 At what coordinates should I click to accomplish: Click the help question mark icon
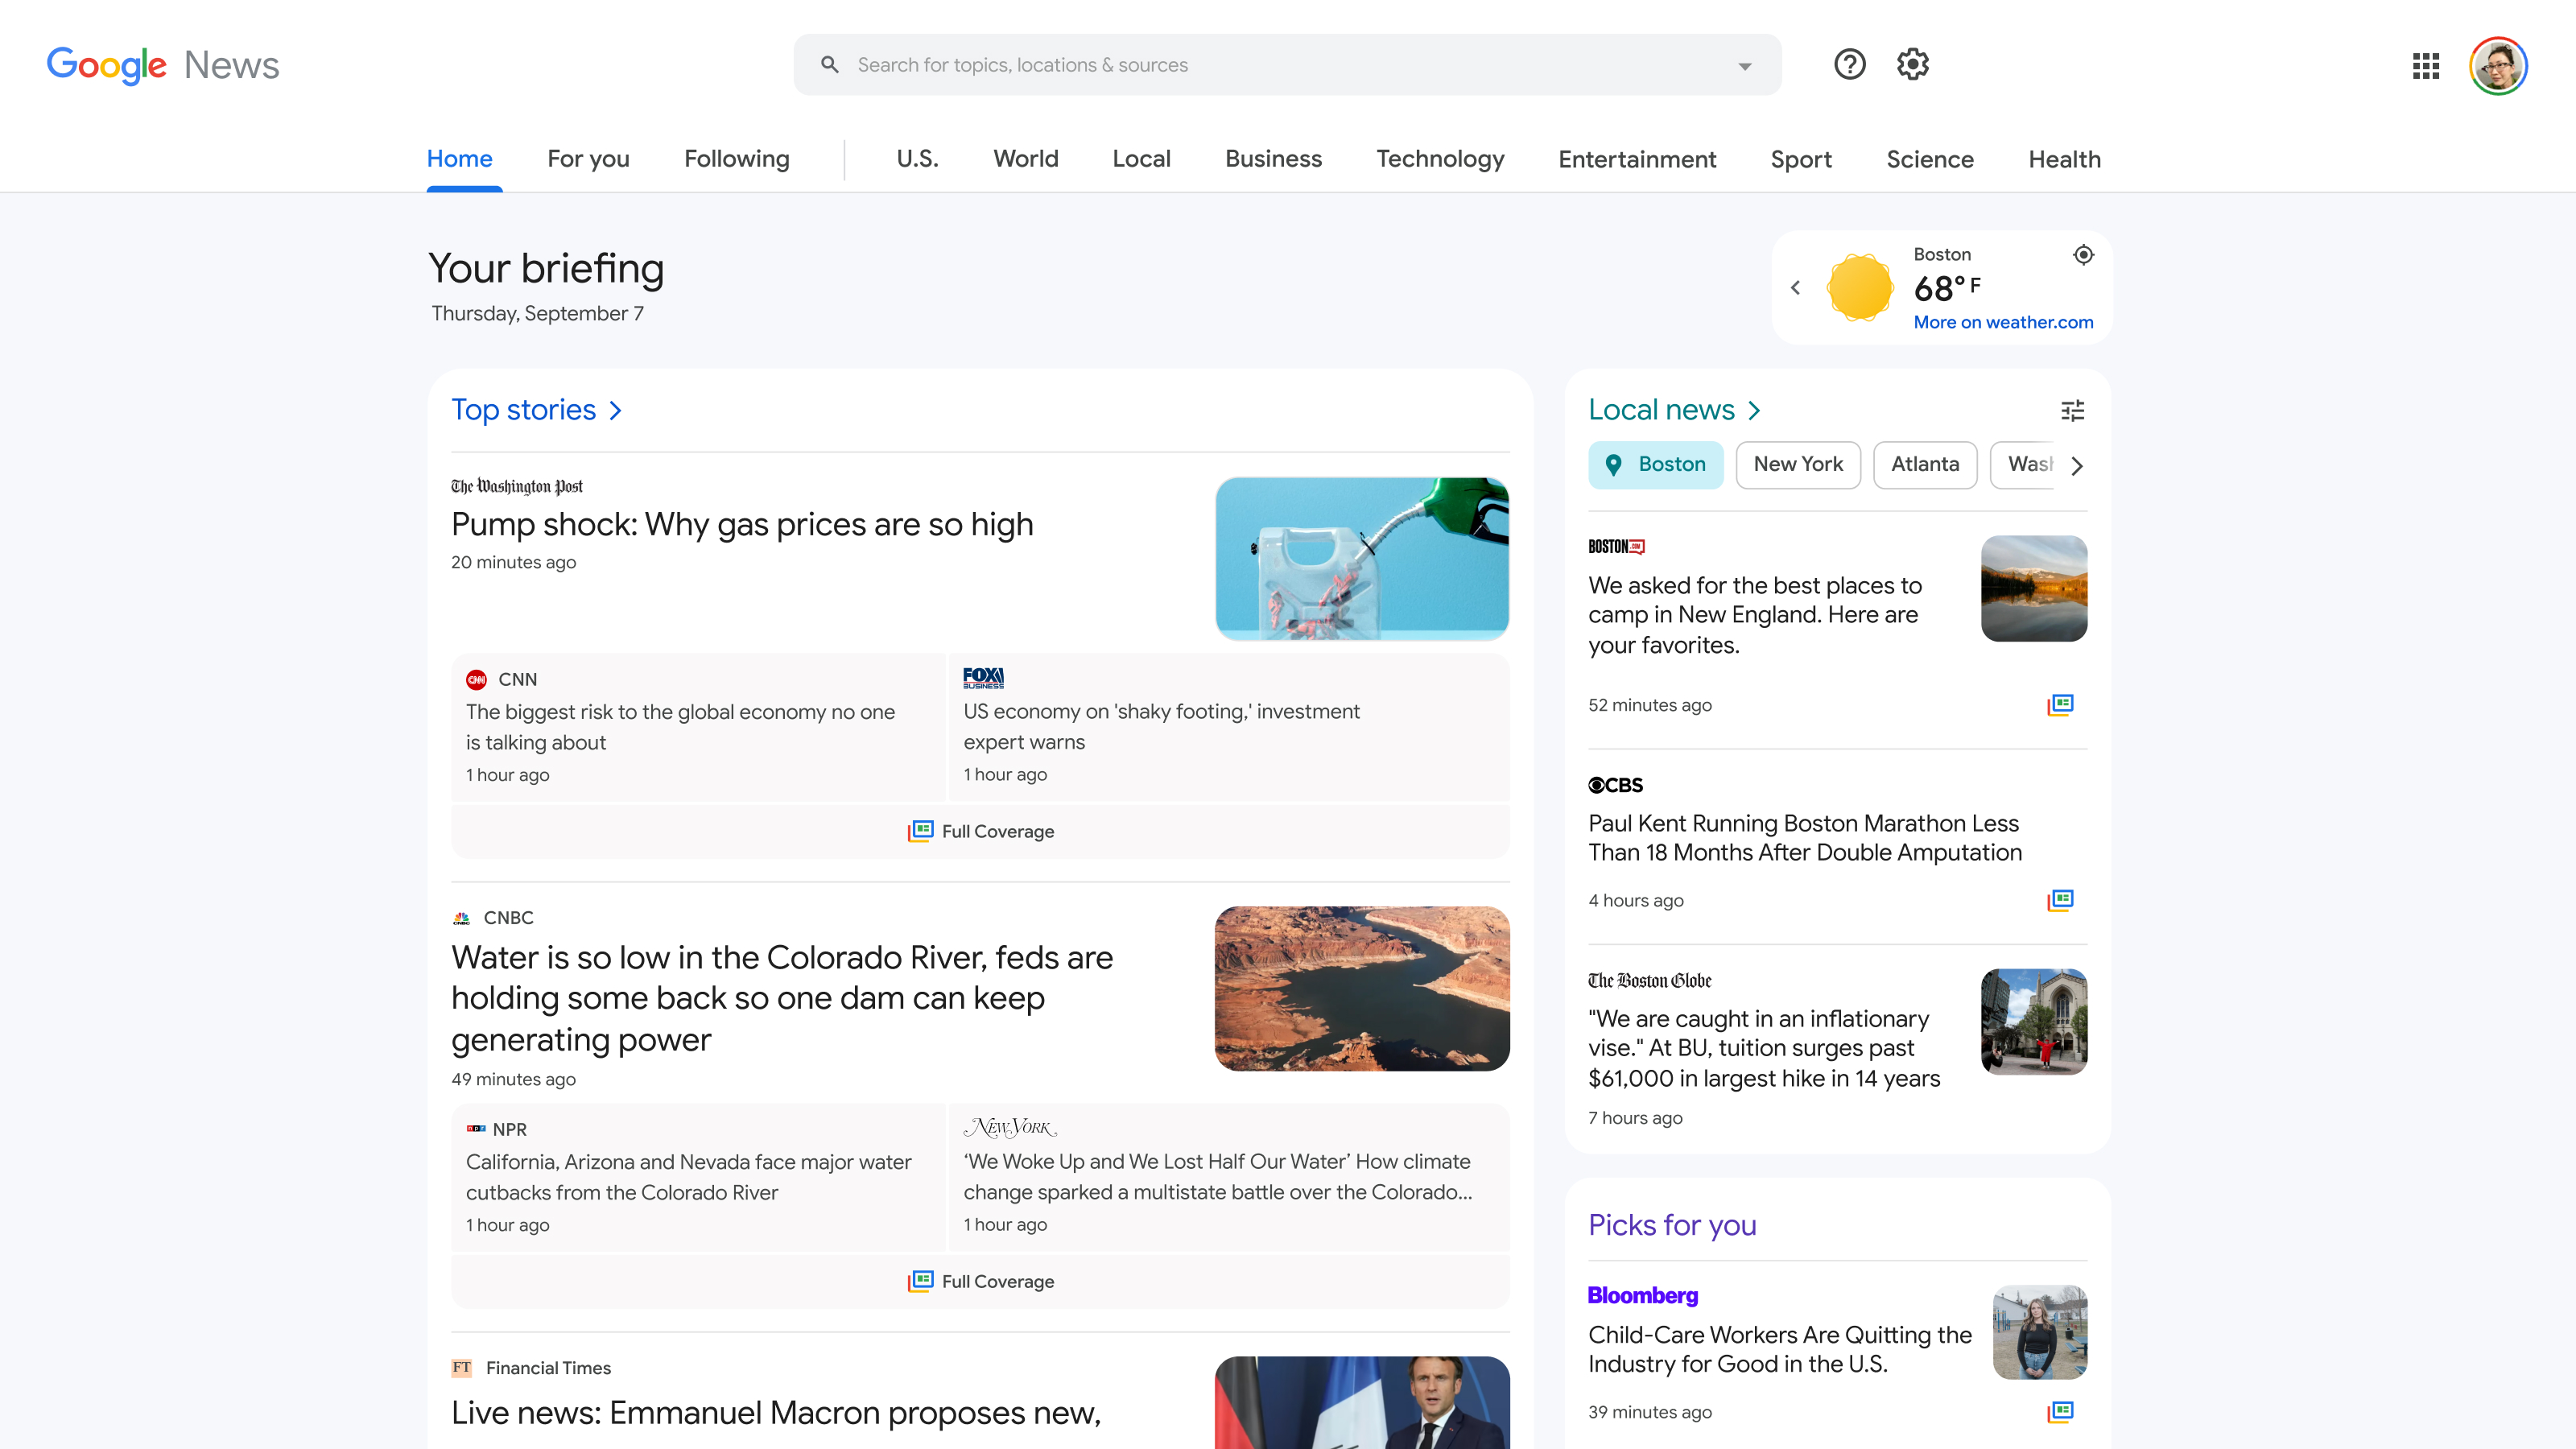[1850, 64]
